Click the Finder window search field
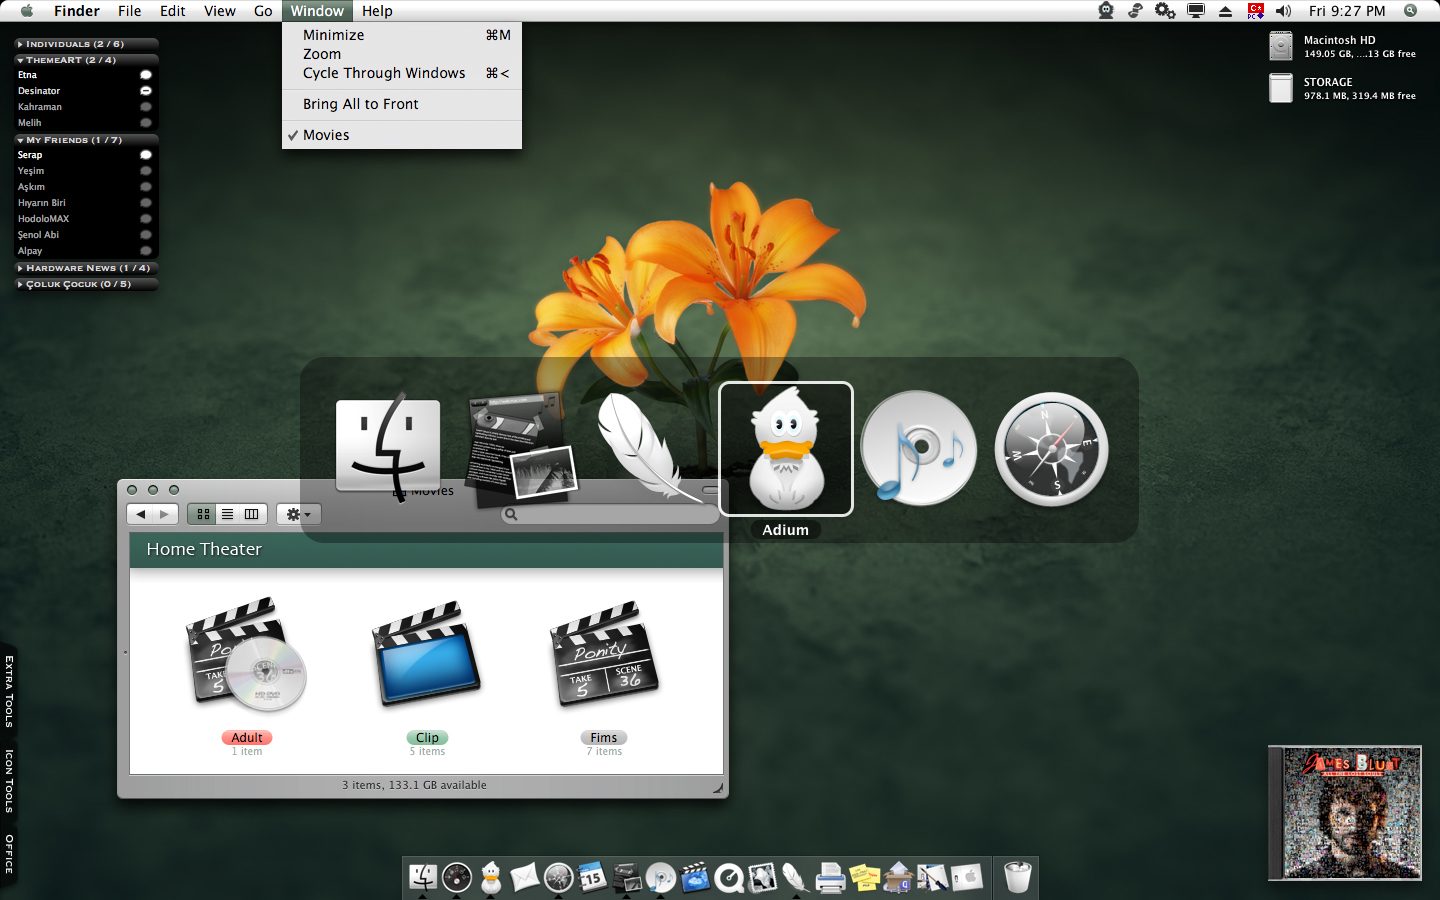Screen dimensions: 1440x900 [610, 514]
